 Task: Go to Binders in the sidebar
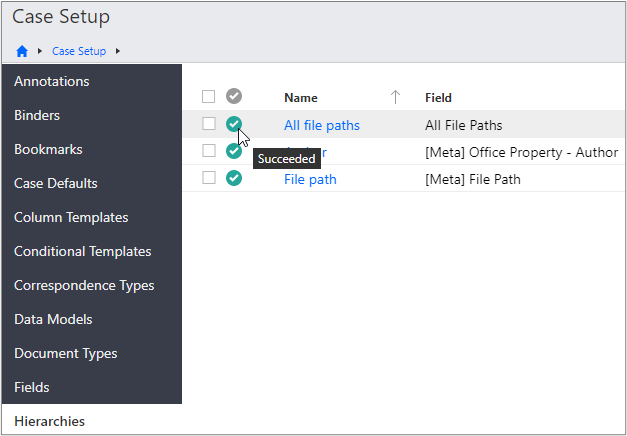[x=37, y=115]
